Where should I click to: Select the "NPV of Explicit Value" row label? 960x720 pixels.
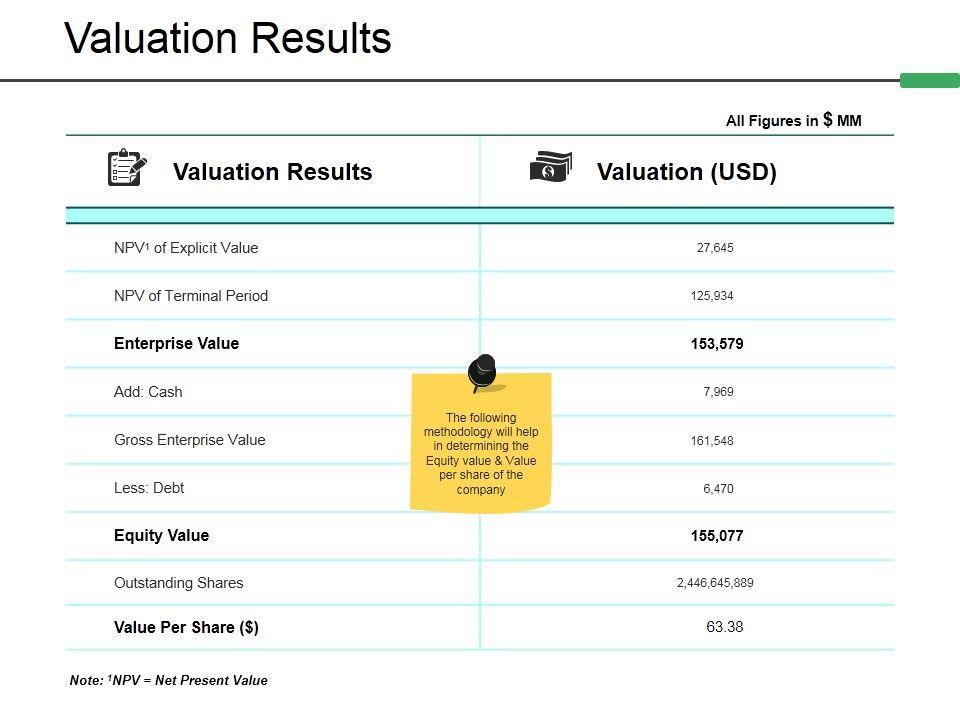pyautogui.click(x=186, y=248)
